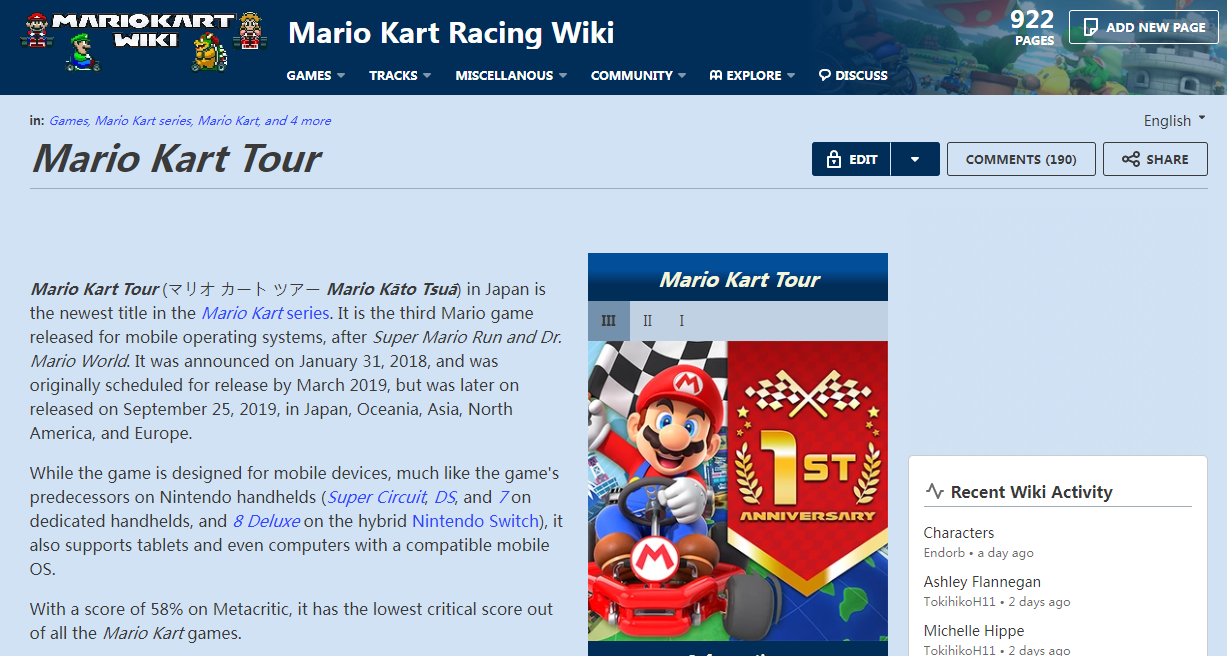This screenshot has height=656, width=1227.
Task: Click the Share button
Action: coord(1155,159)
